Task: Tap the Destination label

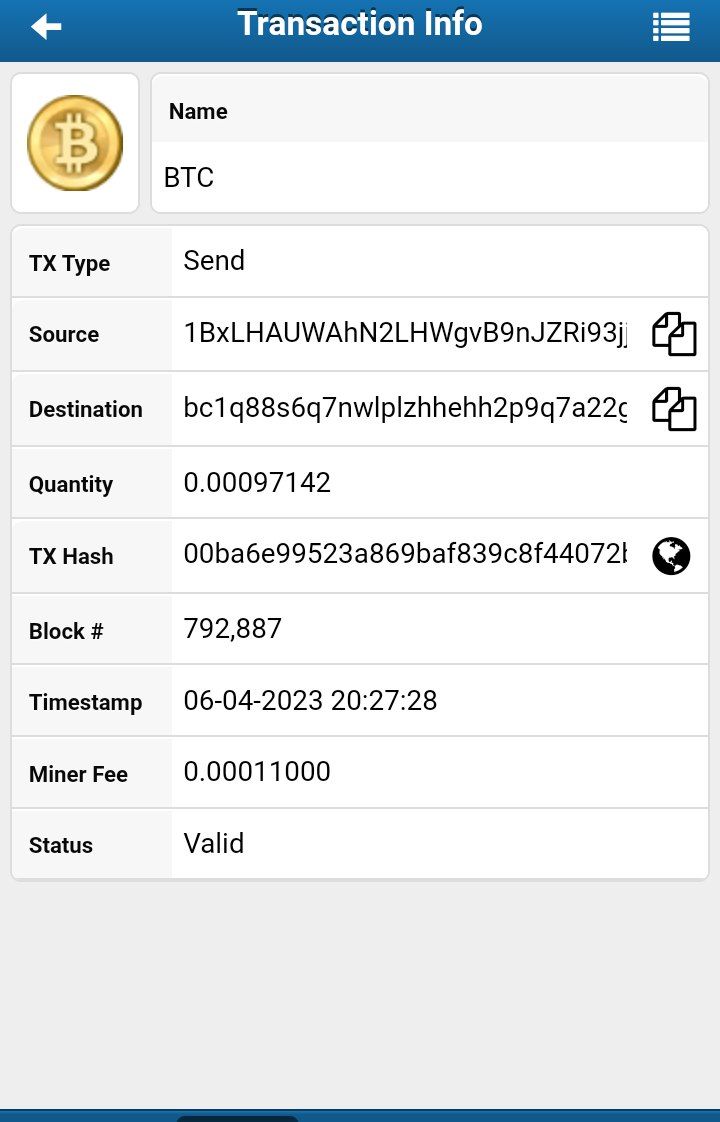Action: click(86, 409)
